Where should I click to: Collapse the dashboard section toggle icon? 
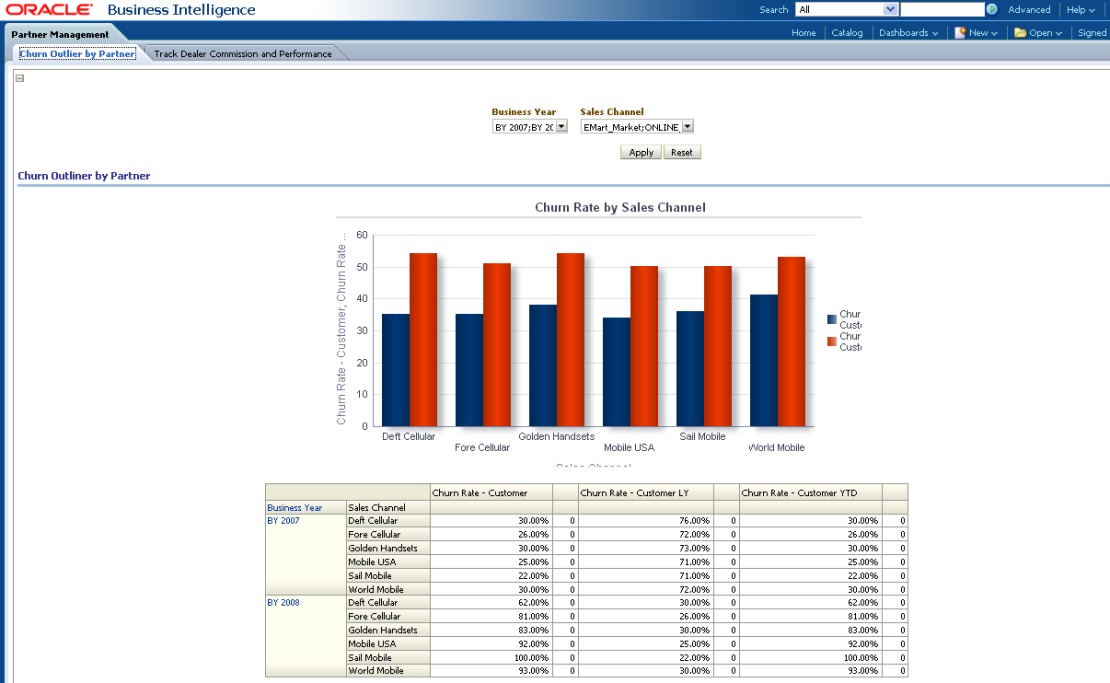[20, 78]
